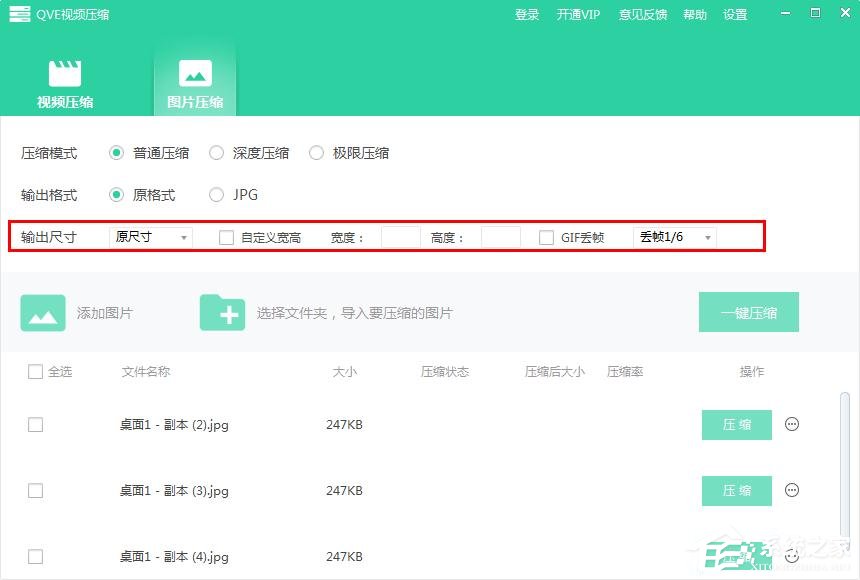
Task: Open more options for 桌面1 - 副本 (3).jpg
Action: (x=791, y=490)
